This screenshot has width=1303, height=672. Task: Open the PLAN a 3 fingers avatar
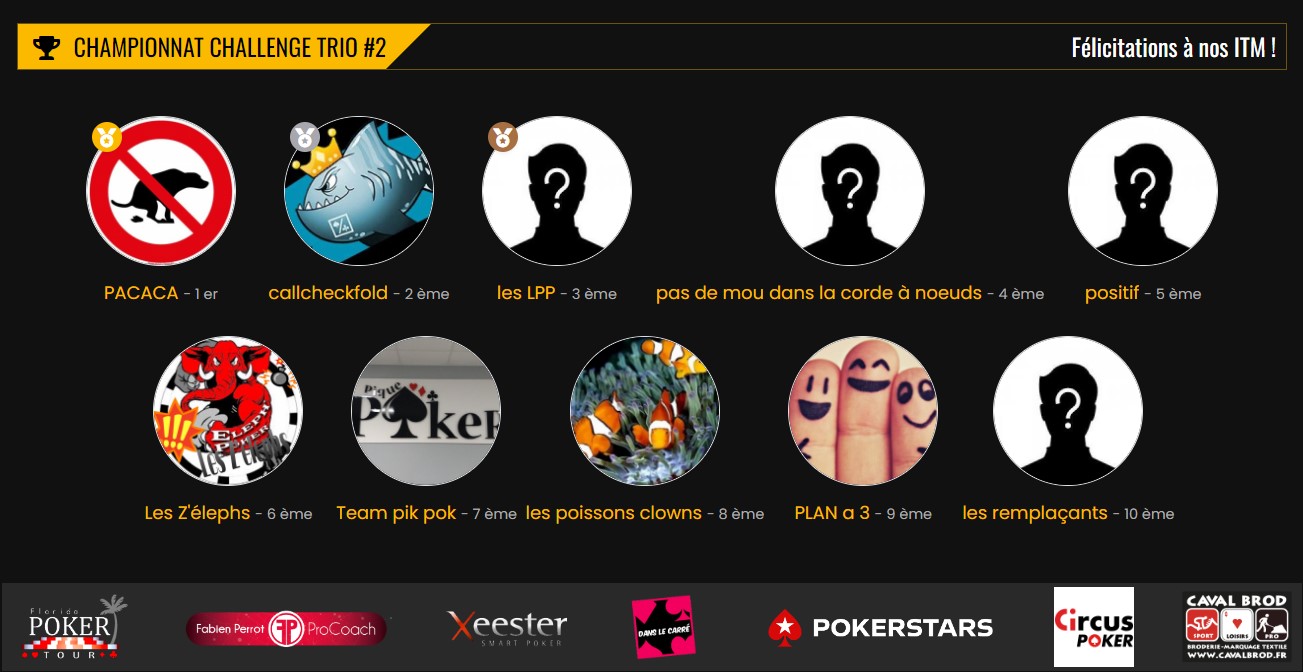click(x=863, y=411)
